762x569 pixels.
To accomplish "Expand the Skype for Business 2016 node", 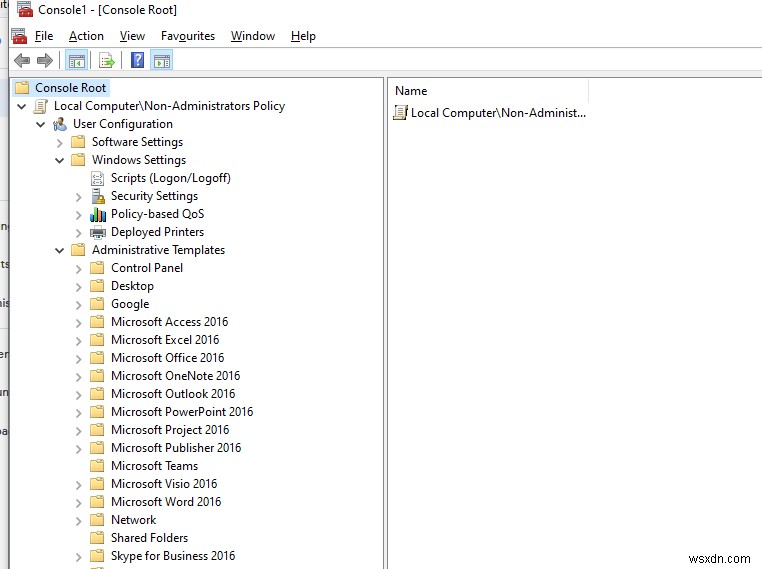I will click(x=78, y=556).
